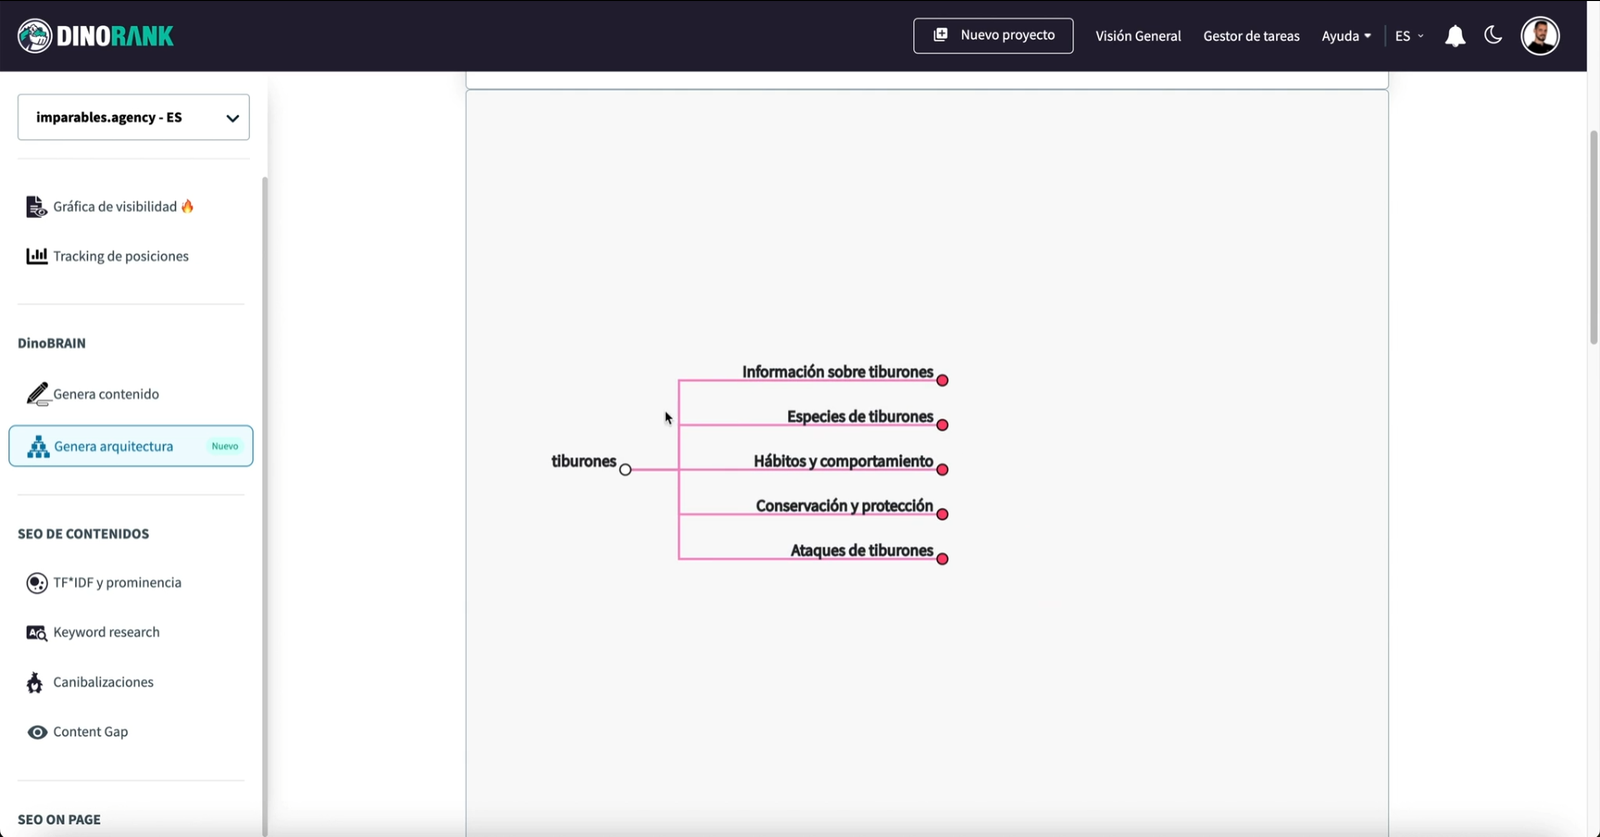Viewport: 1600px width, 837px height.
Task: Click the Canibalizaciones icon
Action: (x=35, y=682)
